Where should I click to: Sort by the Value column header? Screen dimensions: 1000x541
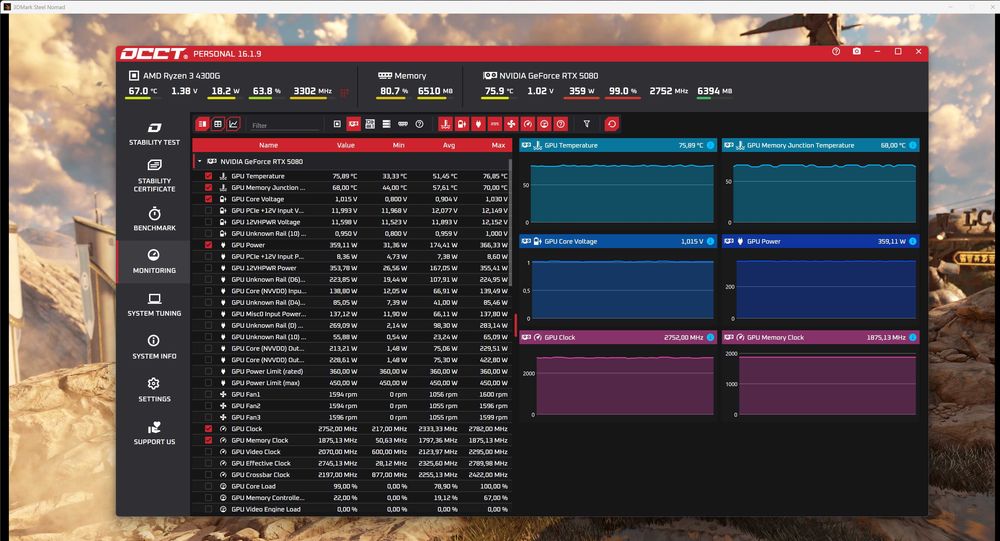346,145
